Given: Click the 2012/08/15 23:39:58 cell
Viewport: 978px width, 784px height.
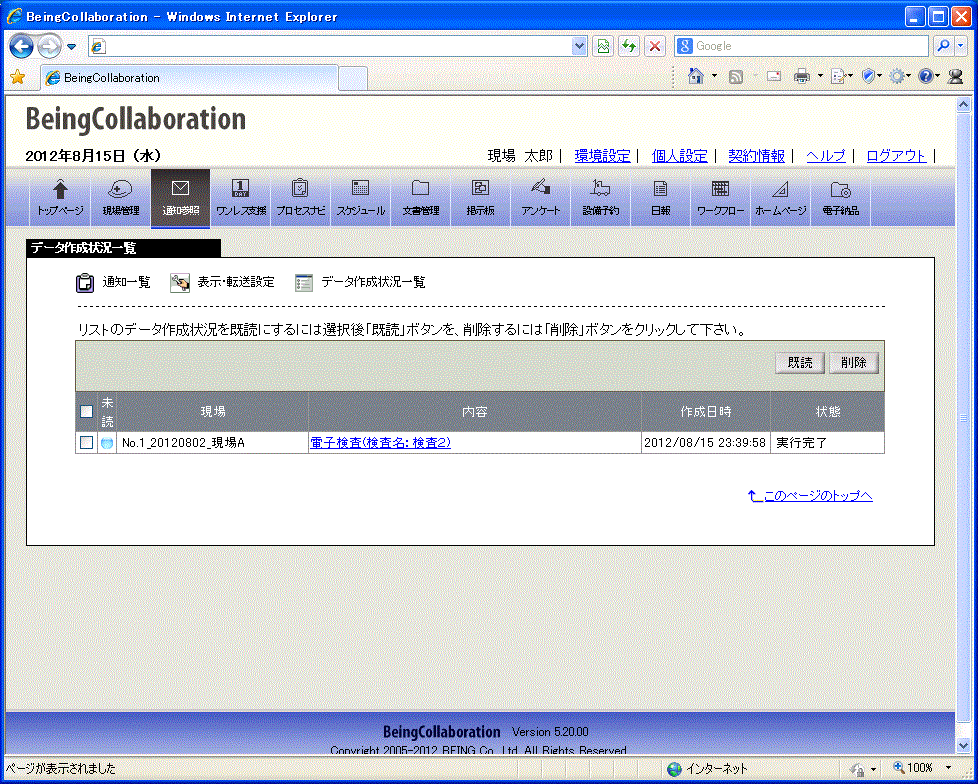Looking at the screenshot, I should pos(705,443).
